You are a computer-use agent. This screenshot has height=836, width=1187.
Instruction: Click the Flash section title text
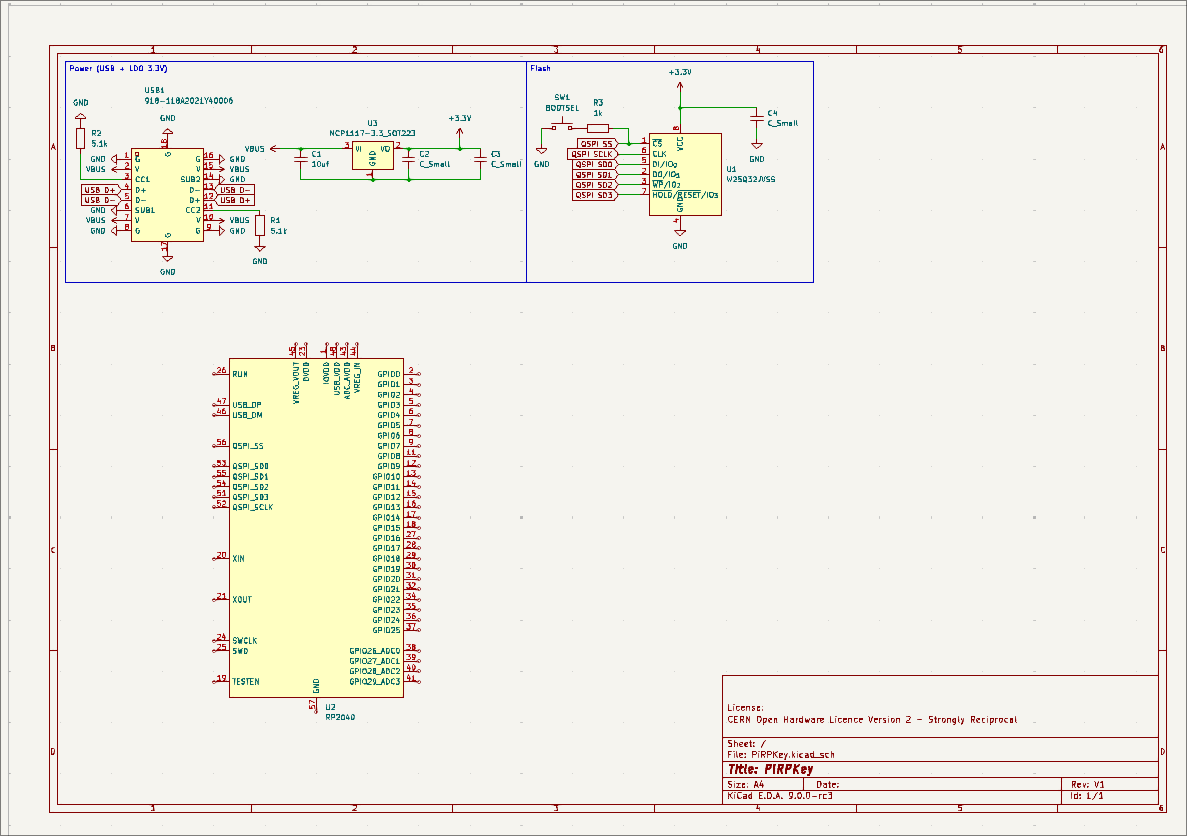[x=538, y=69]
